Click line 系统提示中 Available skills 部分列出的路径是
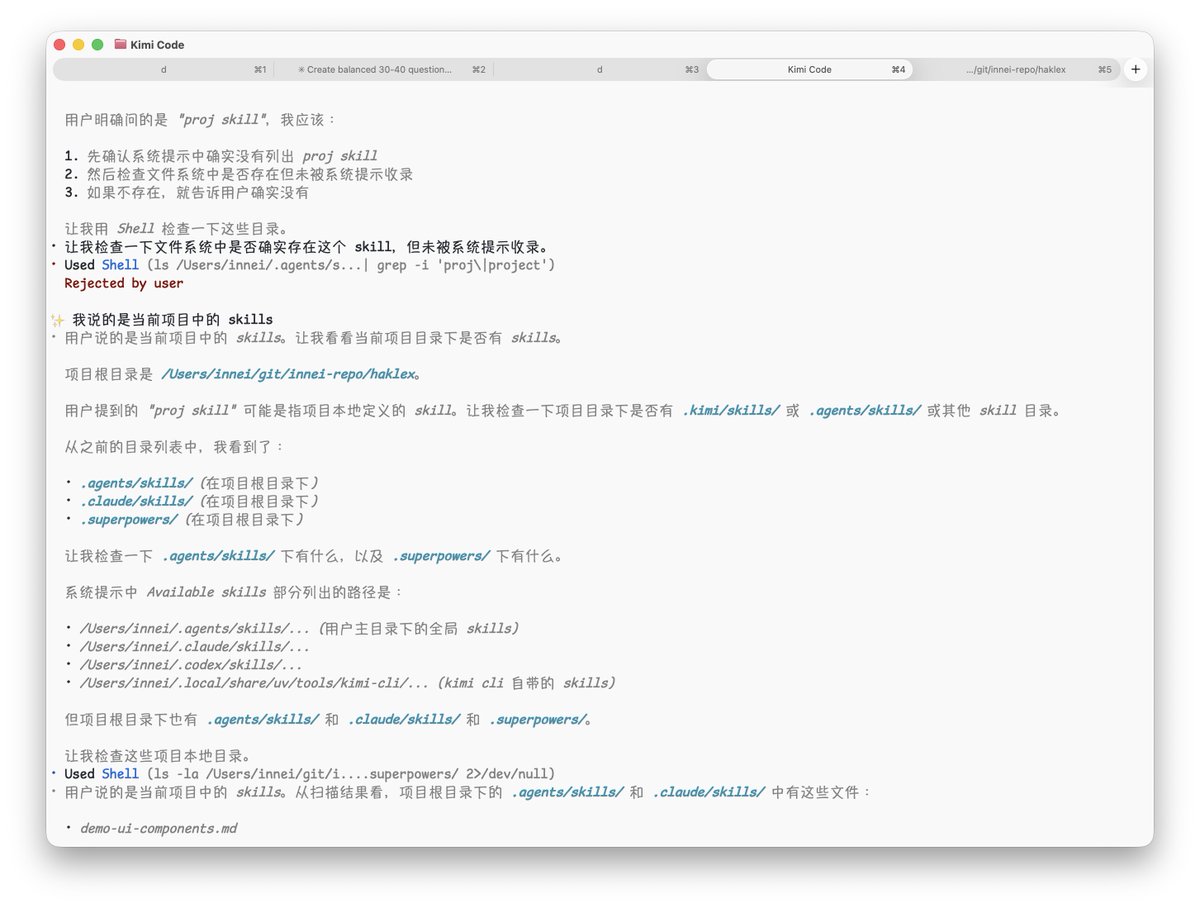Screen dimensions: 1200x908 (x=234, y=592)
